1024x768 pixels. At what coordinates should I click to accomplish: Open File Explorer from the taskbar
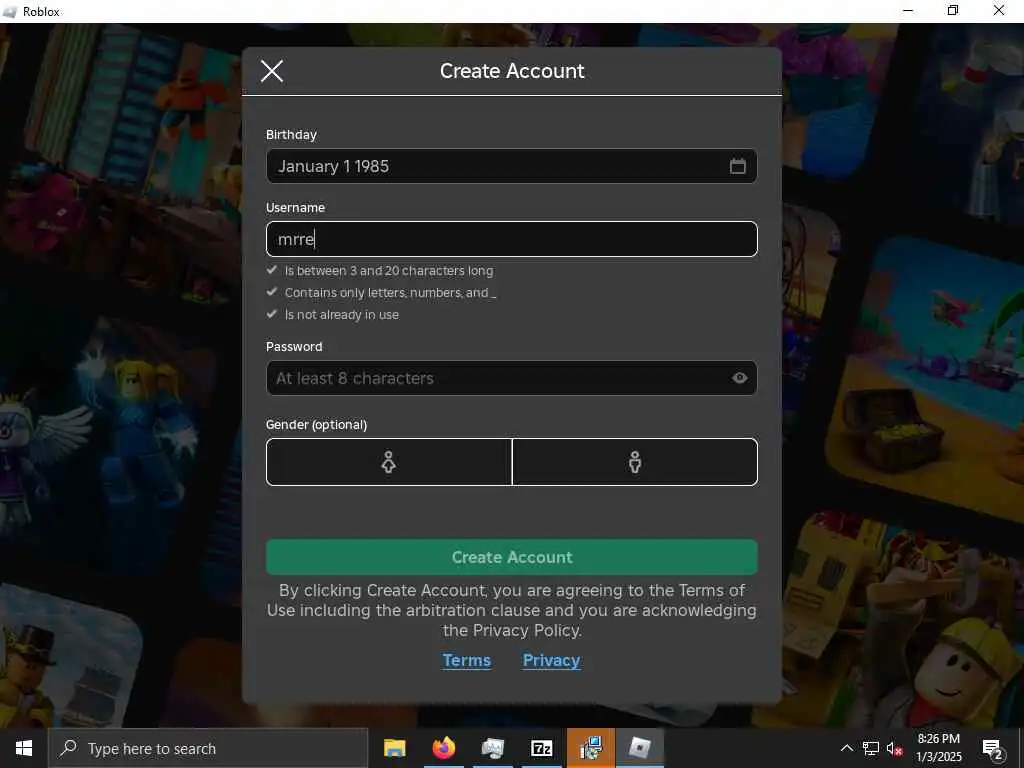tap(394, 748)
